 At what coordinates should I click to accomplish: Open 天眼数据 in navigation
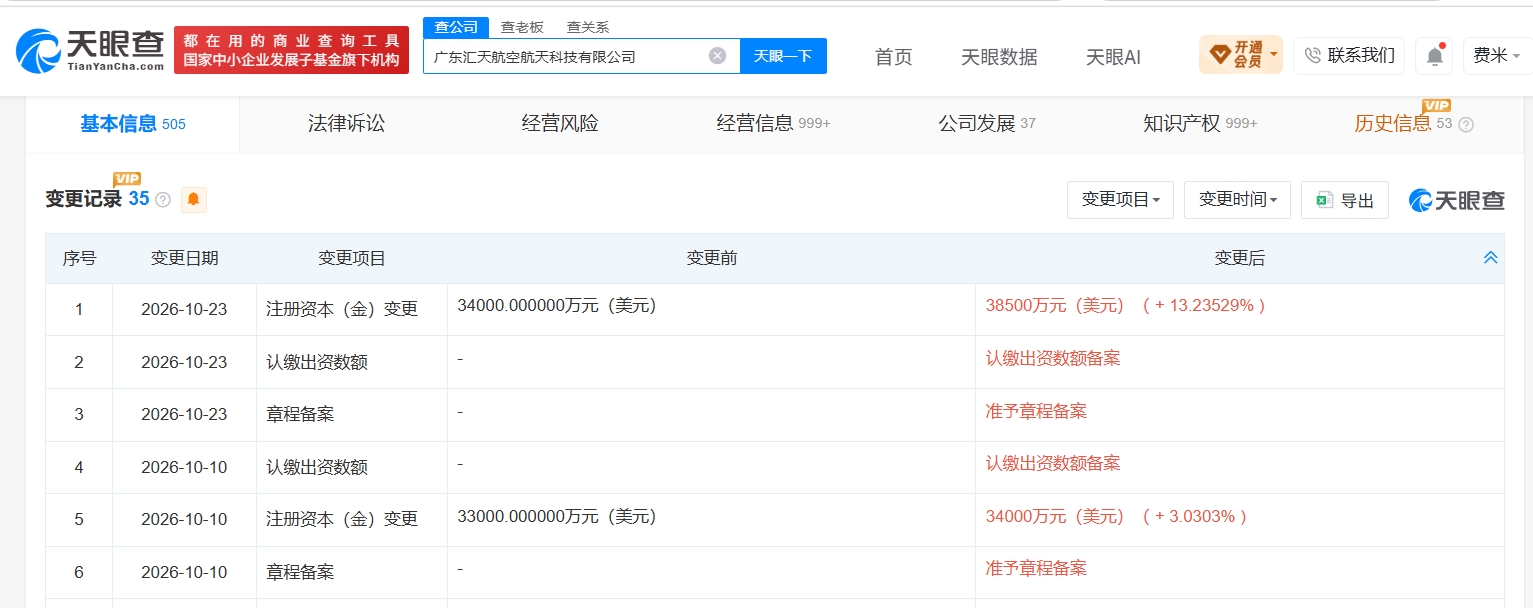[999, 57]
